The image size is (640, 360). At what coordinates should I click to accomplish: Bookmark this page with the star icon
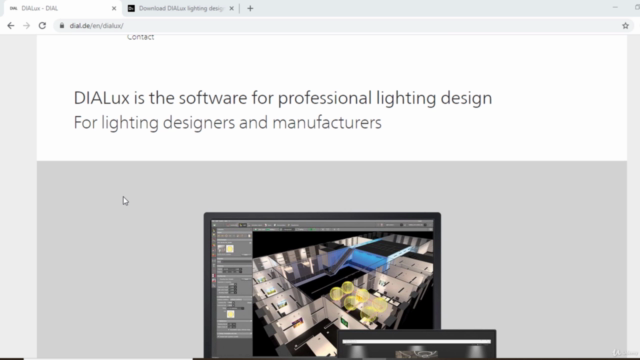tap(625, 26)
